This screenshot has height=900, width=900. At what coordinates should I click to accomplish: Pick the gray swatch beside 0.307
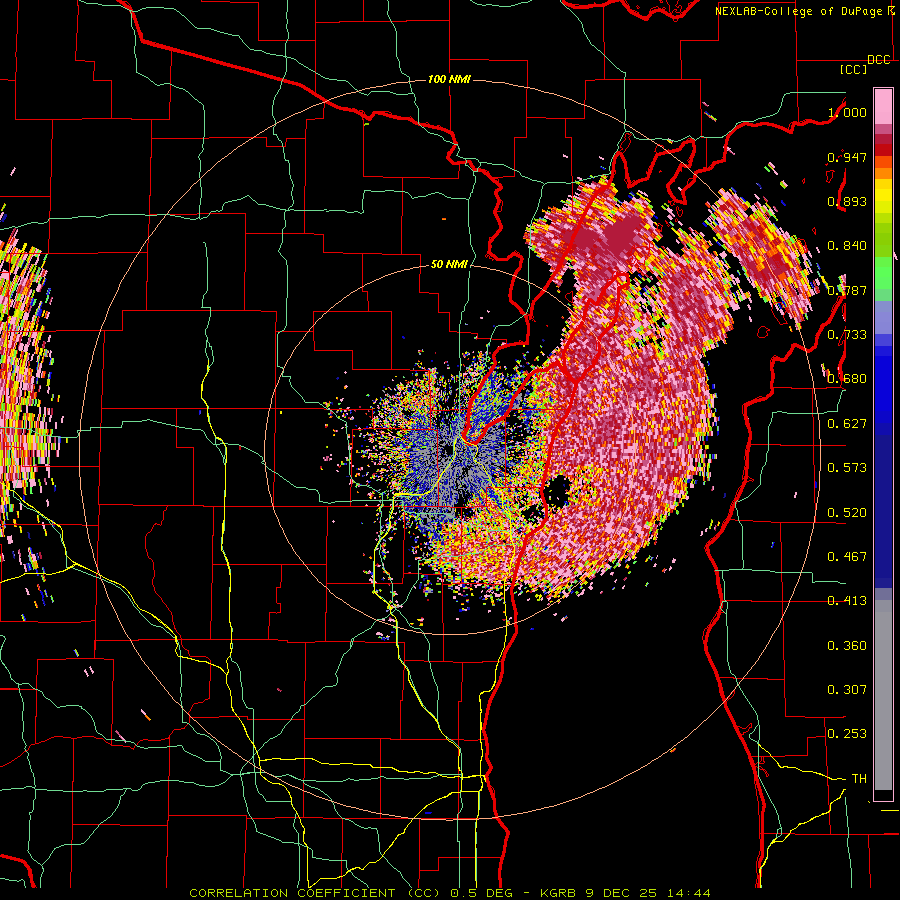pos(883,695)
